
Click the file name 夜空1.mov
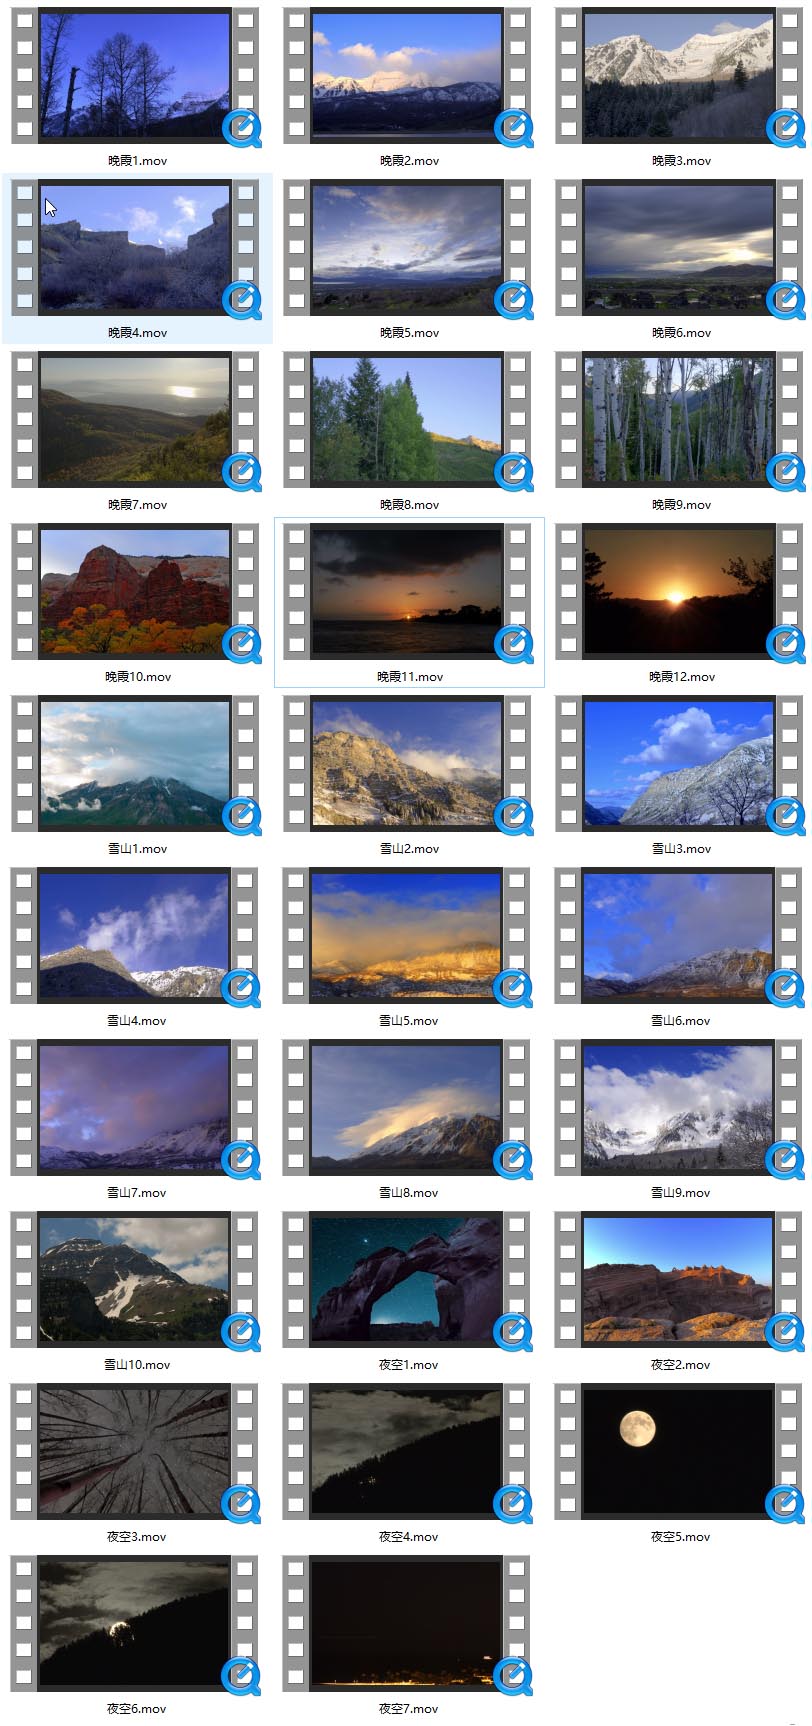pos(409,1365)
